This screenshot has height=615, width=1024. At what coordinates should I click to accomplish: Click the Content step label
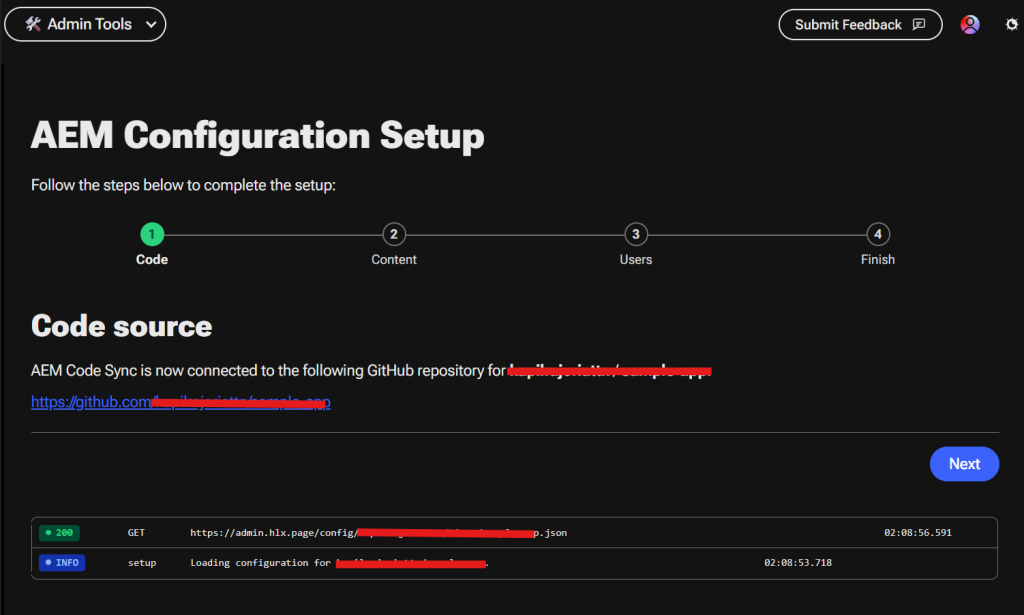(x=394, y=260)
